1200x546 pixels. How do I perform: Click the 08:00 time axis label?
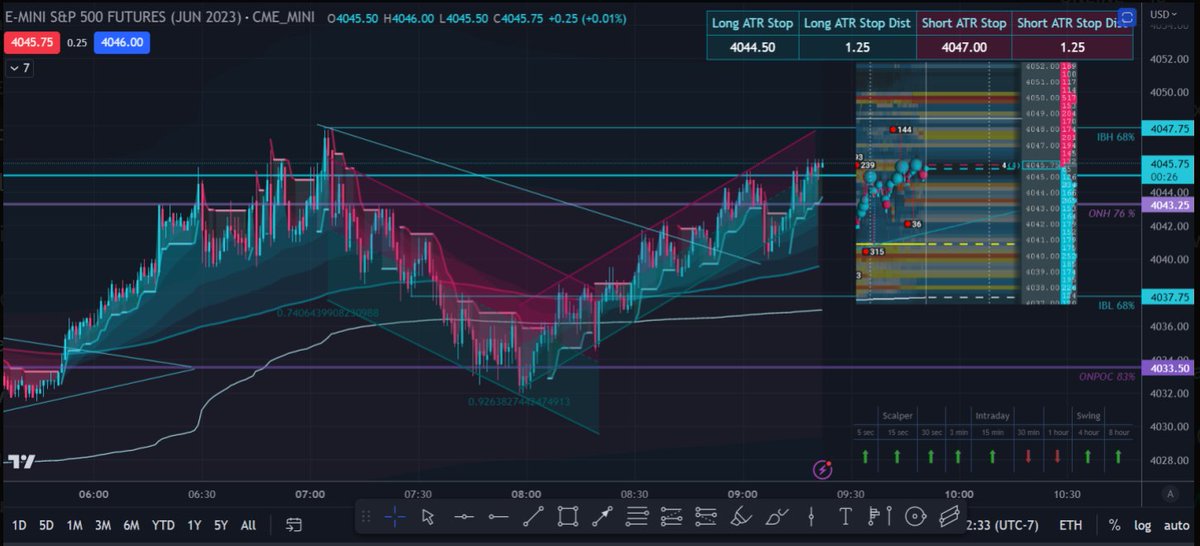[526, 494]
